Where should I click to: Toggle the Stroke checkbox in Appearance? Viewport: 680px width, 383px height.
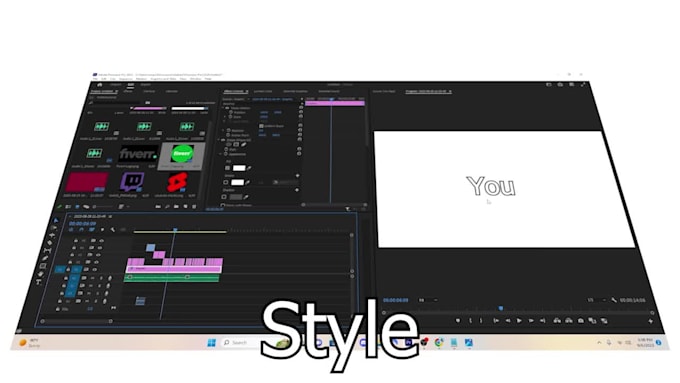pos(226,183)
